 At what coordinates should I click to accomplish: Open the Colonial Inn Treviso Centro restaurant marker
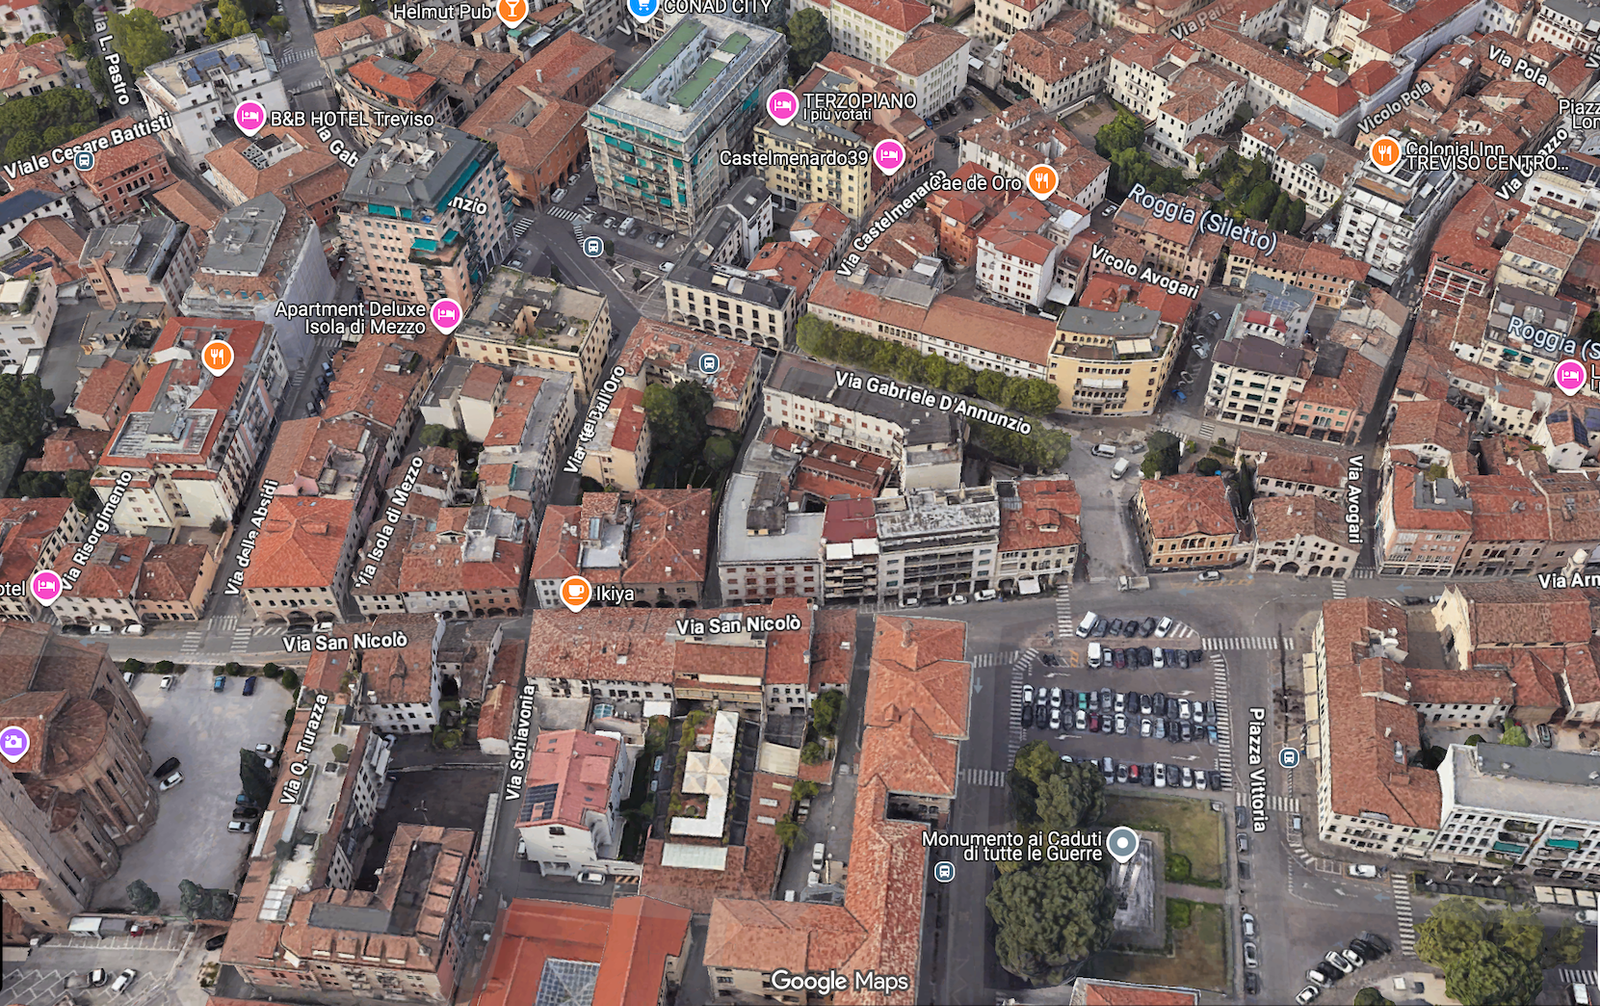1384,152
